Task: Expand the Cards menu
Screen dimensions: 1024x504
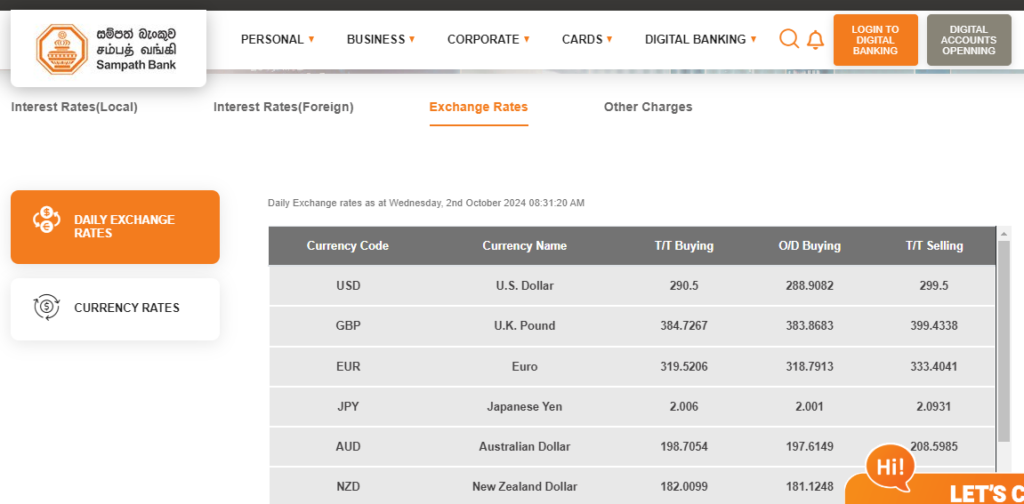Action: 587,39
